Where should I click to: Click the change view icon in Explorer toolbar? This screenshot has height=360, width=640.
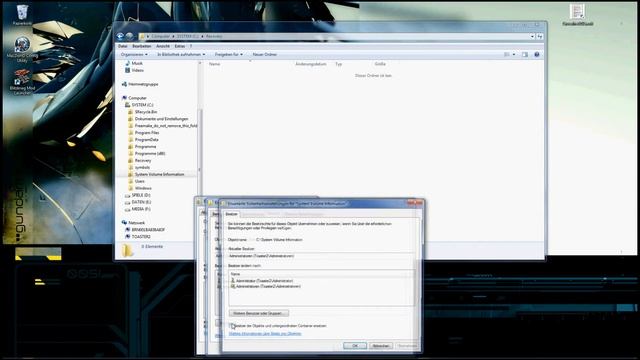pyautogui.click(x=507, y=54)
